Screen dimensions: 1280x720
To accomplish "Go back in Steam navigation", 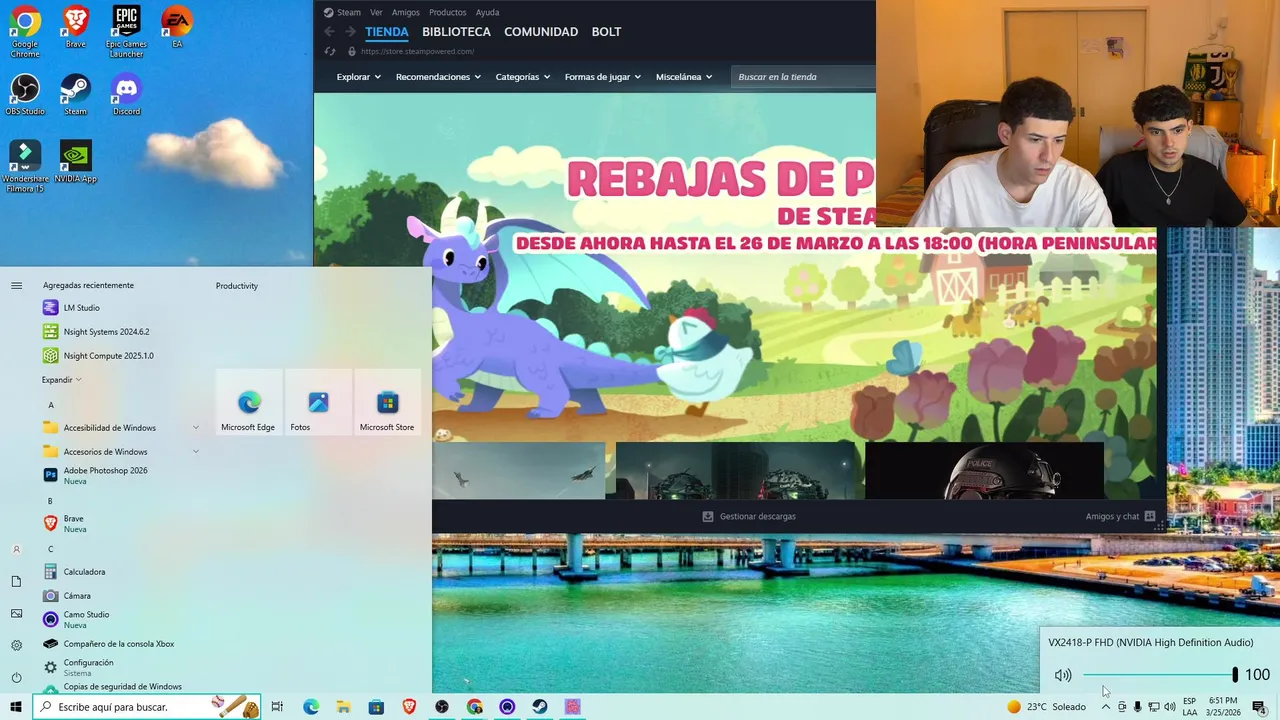I will [329, 32].
